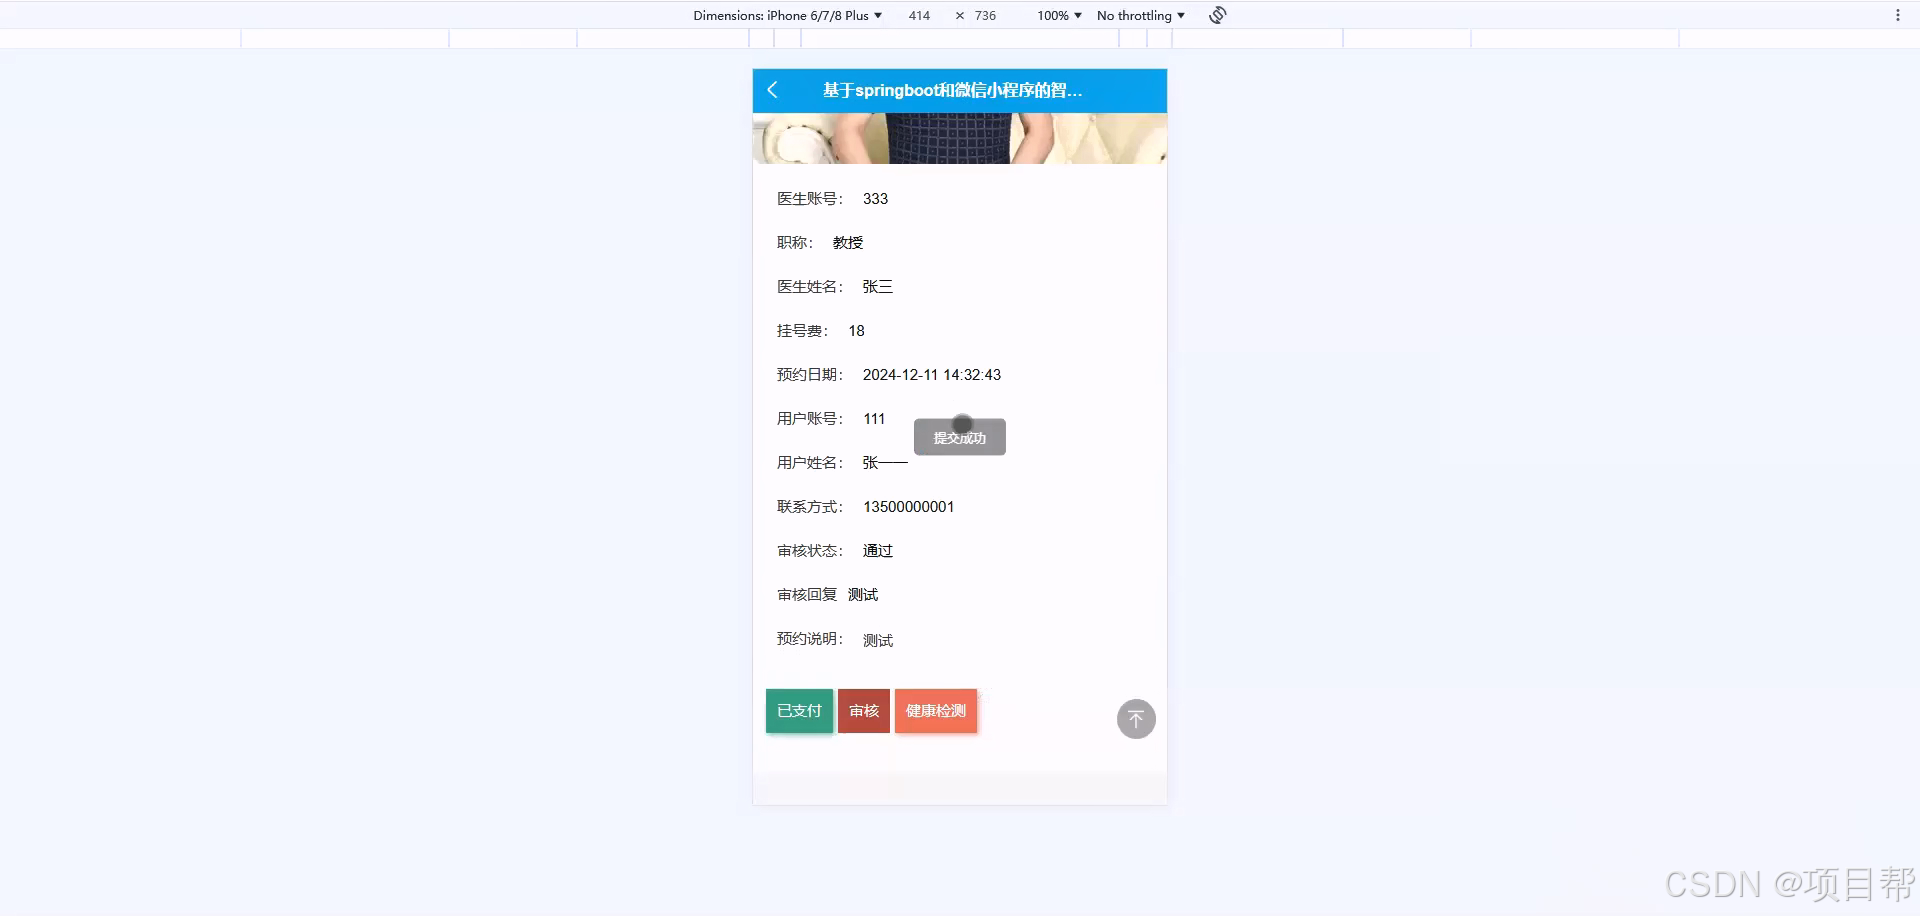Tap the back arrow in the blue app header
The height and width of the screenshot is (916, 1920).
point(772,90)
